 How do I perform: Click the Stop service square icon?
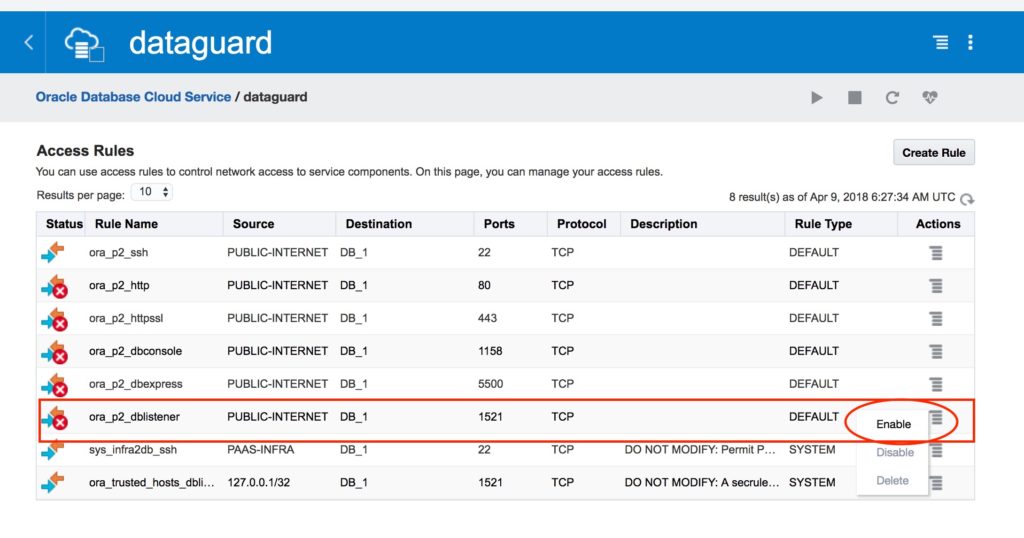click(x=854, y=98)
